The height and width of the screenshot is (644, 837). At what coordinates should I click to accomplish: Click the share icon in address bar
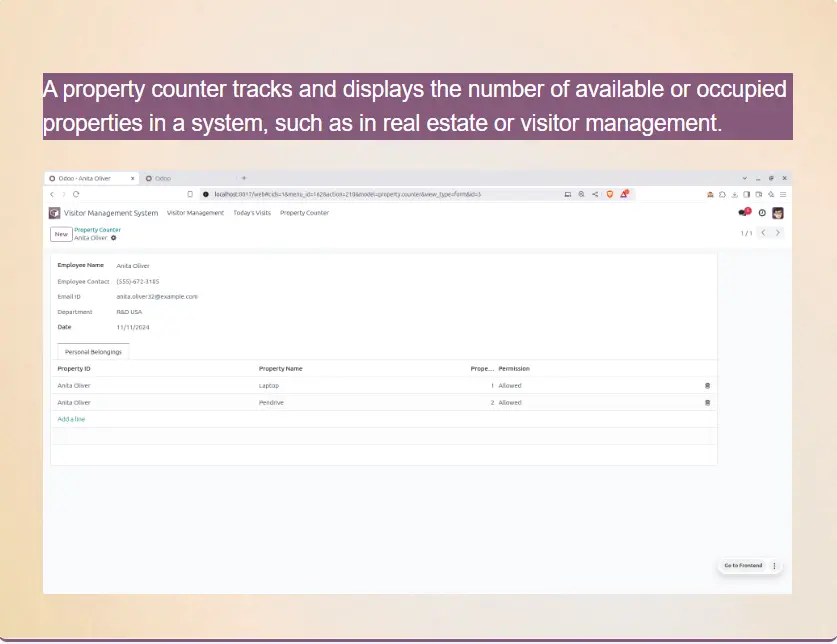[594, 194]
